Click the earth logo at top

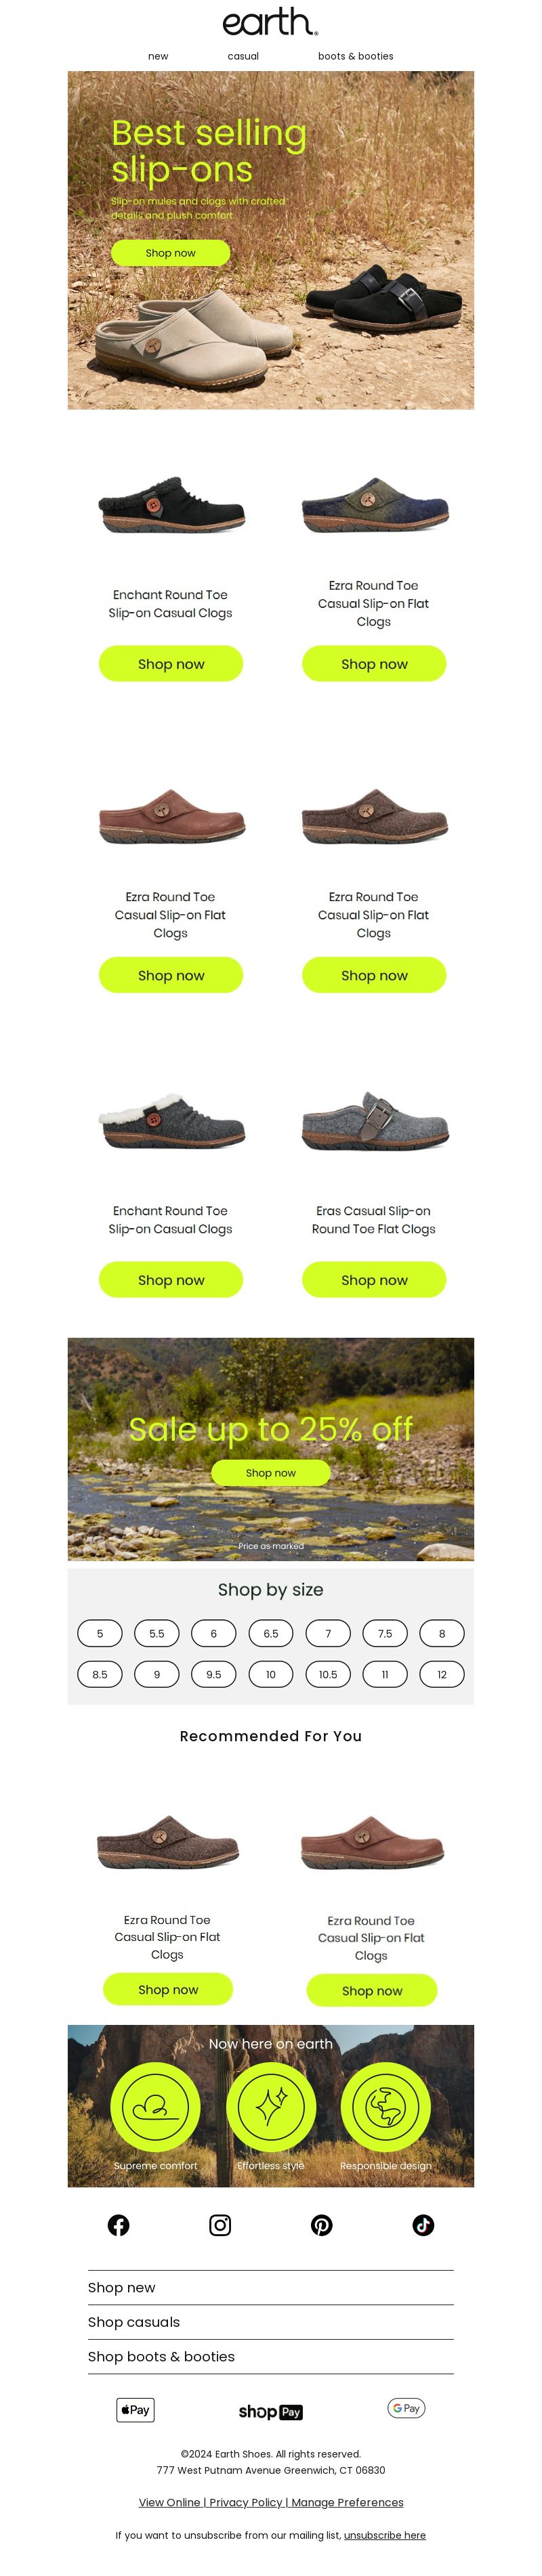(x=270, y=21)
